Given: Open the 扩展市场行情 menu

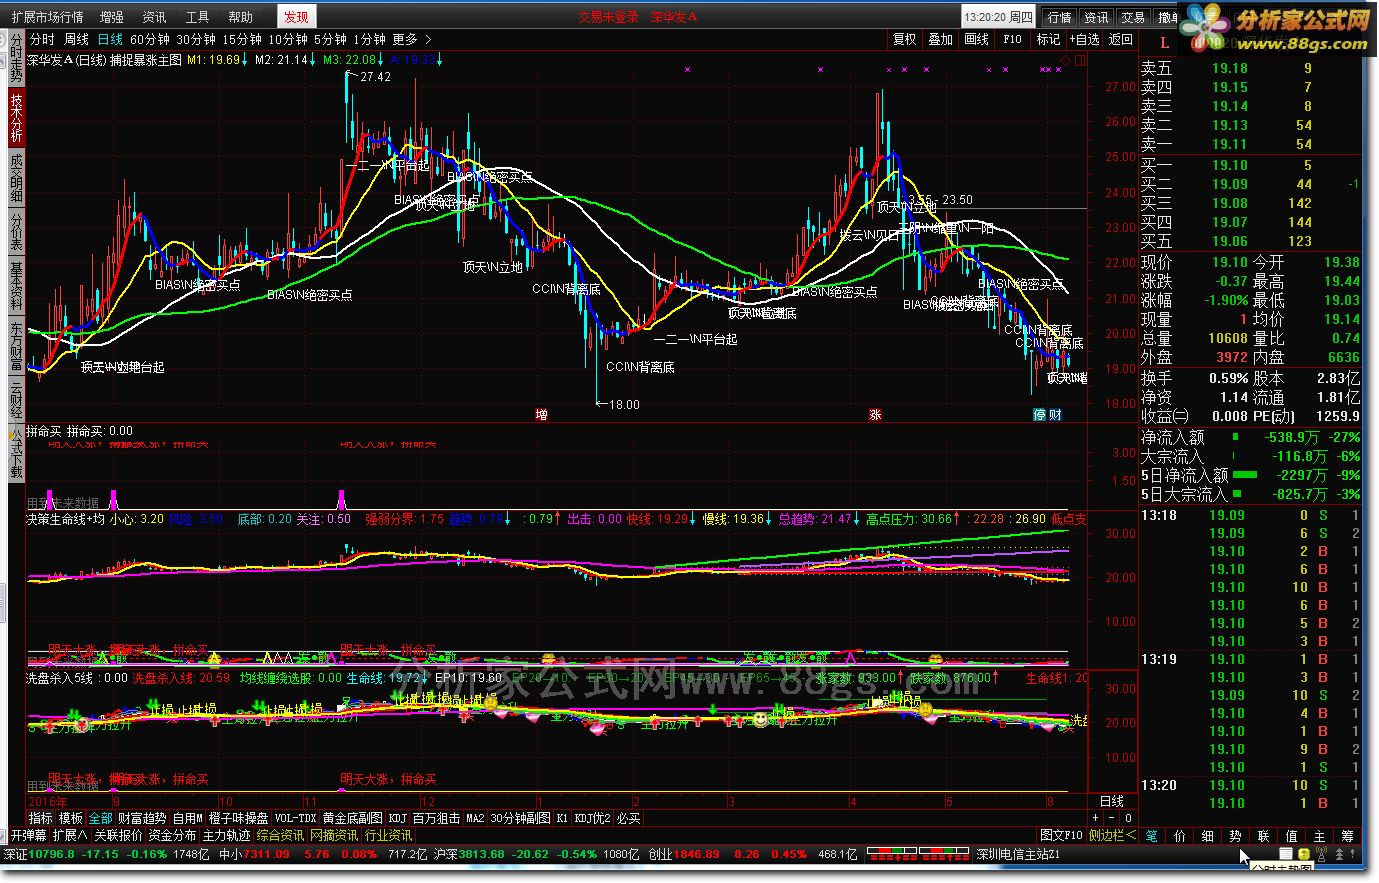Looking at the screenshot, I should [x=48, y=17].
